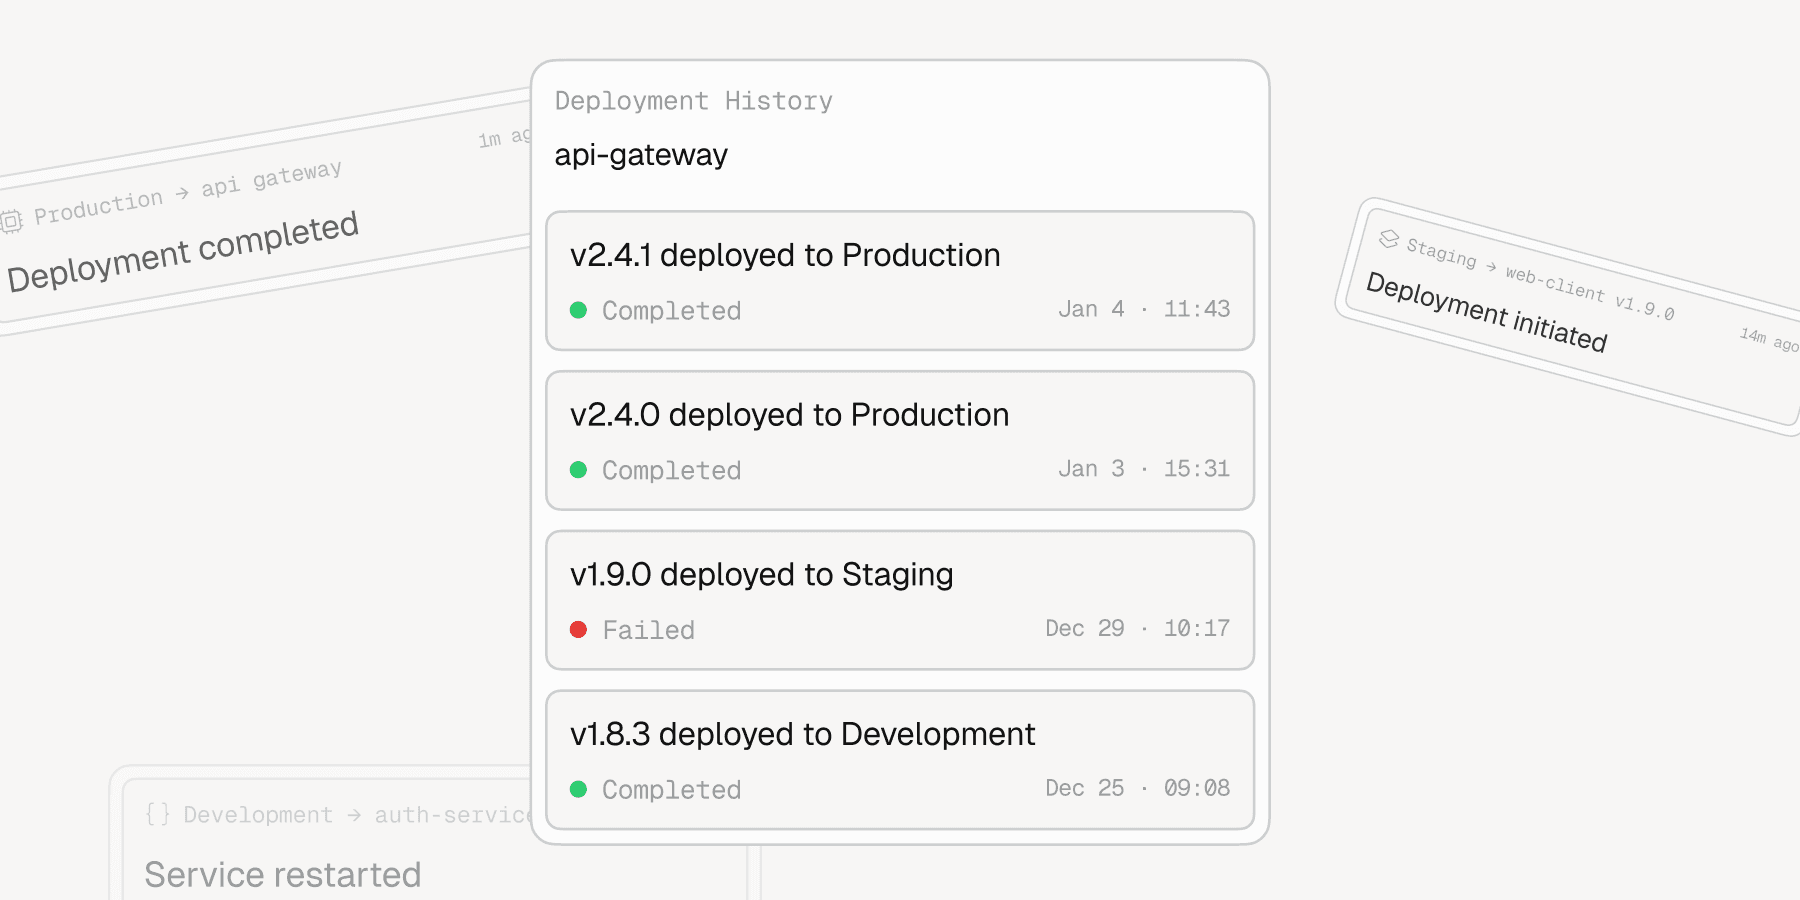Expand the v1.8.3 Development deployment entry
The image size is (1800, 900).
[x=898, y=758]
